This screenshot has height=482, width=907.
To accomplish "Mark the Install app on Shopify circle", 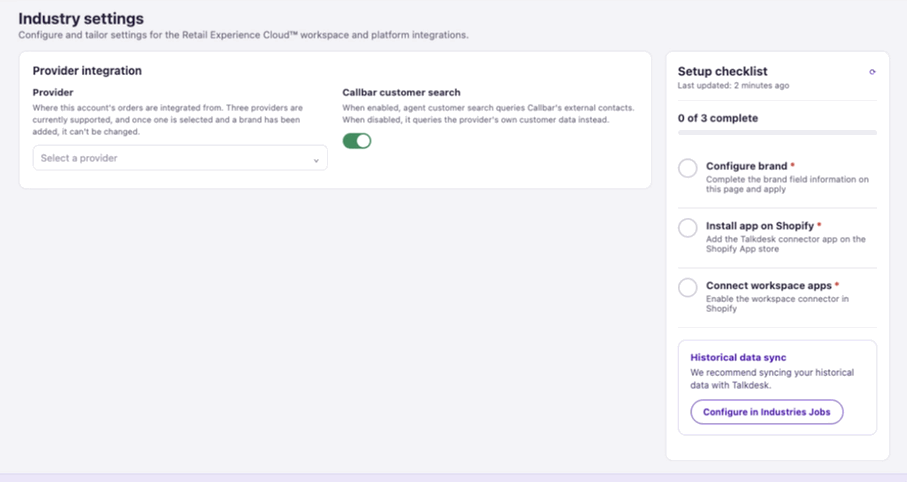I will tap(688, 228).
